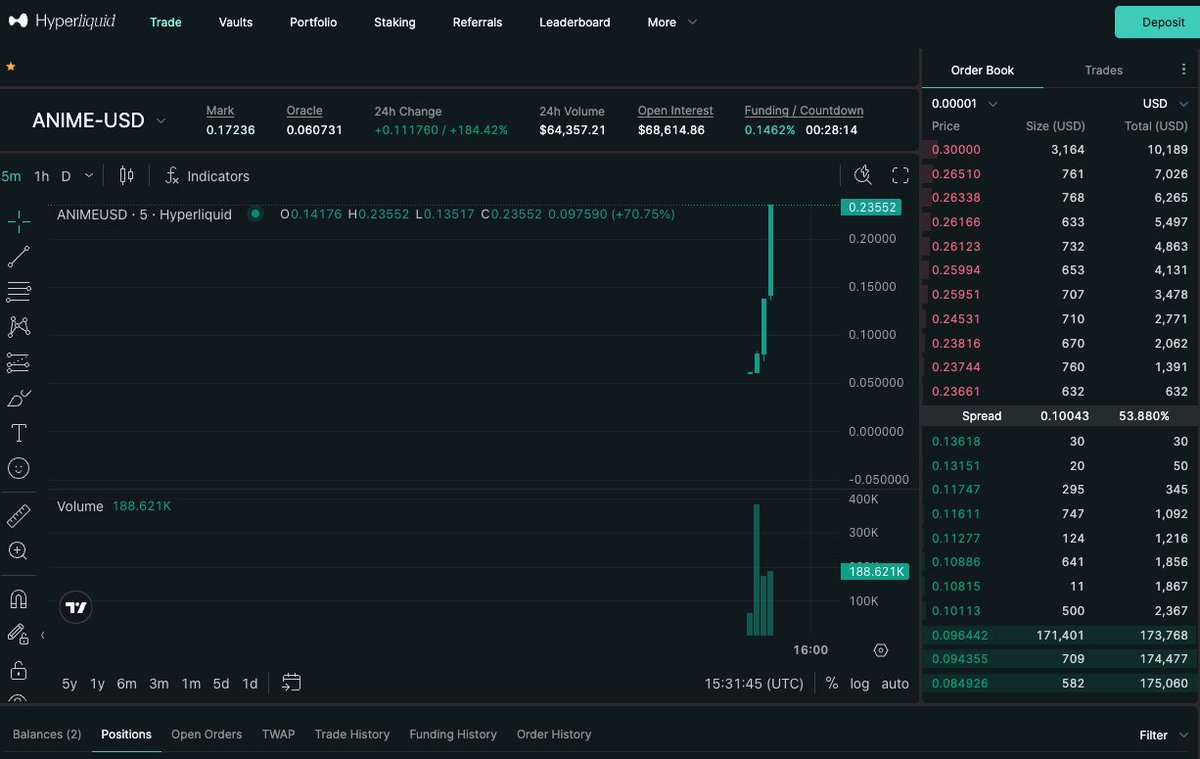Toggle percentage scale on the chart
1200x759 pixels.
[831, 683]
